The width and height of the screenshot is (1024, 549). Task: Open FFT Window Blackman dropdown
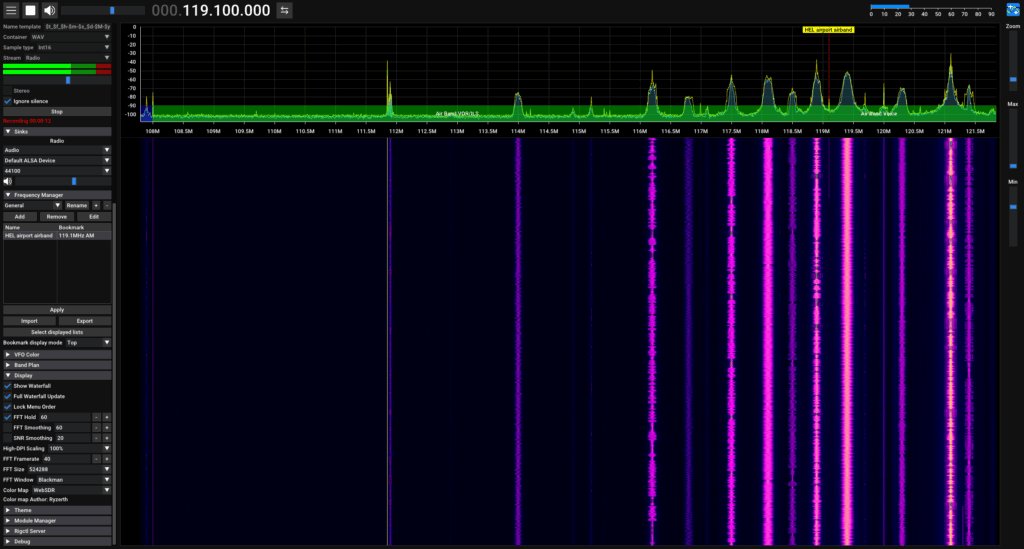[x=73, y=480]
